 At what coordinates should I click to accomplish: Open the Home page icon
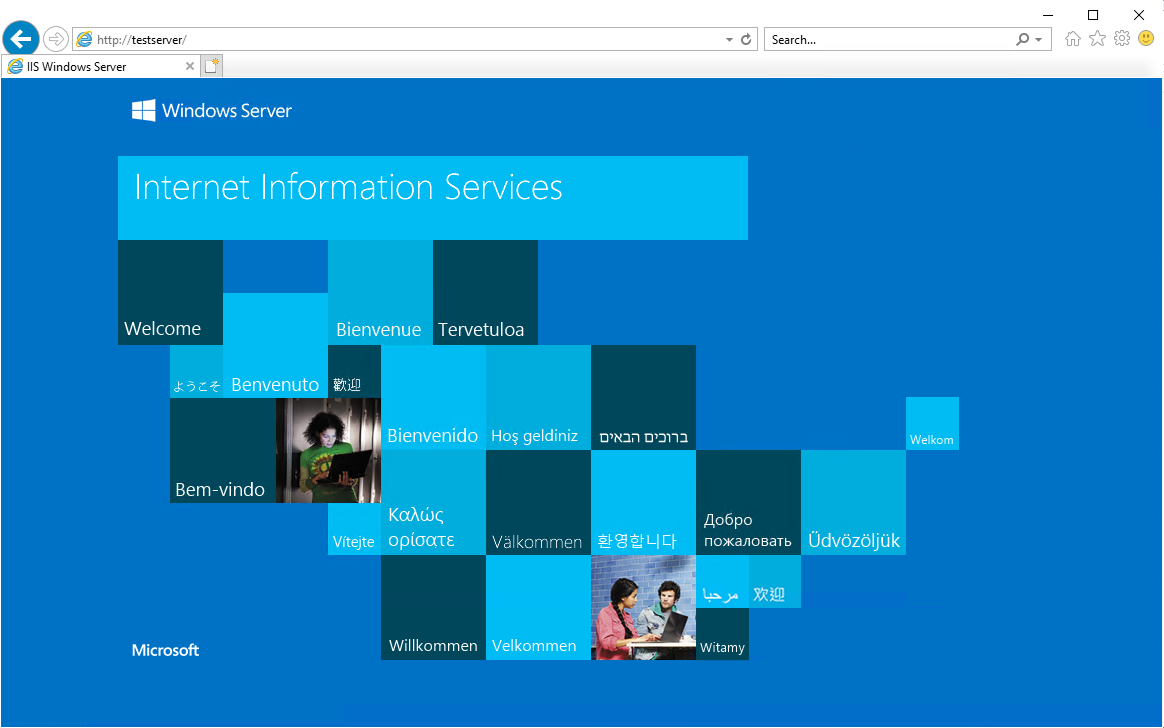click(1073, 39)
